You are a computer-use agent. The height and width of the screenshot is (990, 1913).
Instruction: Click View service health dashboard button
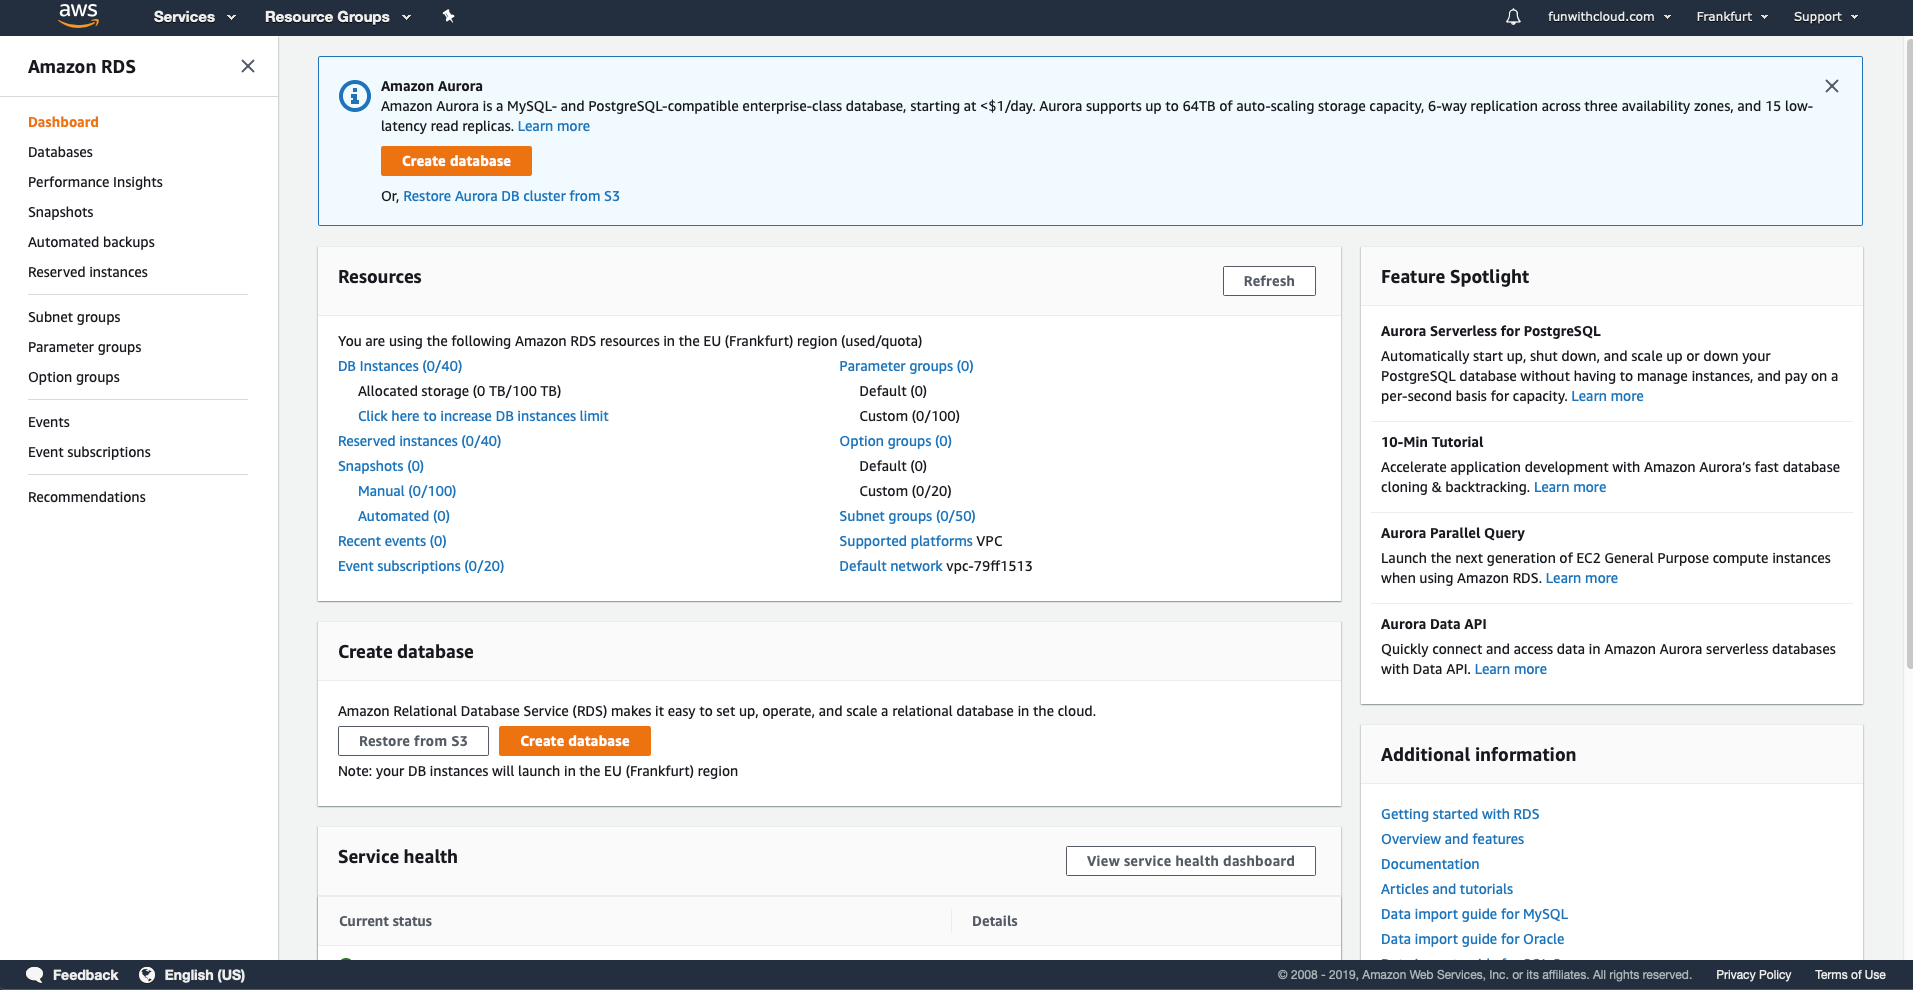[x=1190, y=861]
